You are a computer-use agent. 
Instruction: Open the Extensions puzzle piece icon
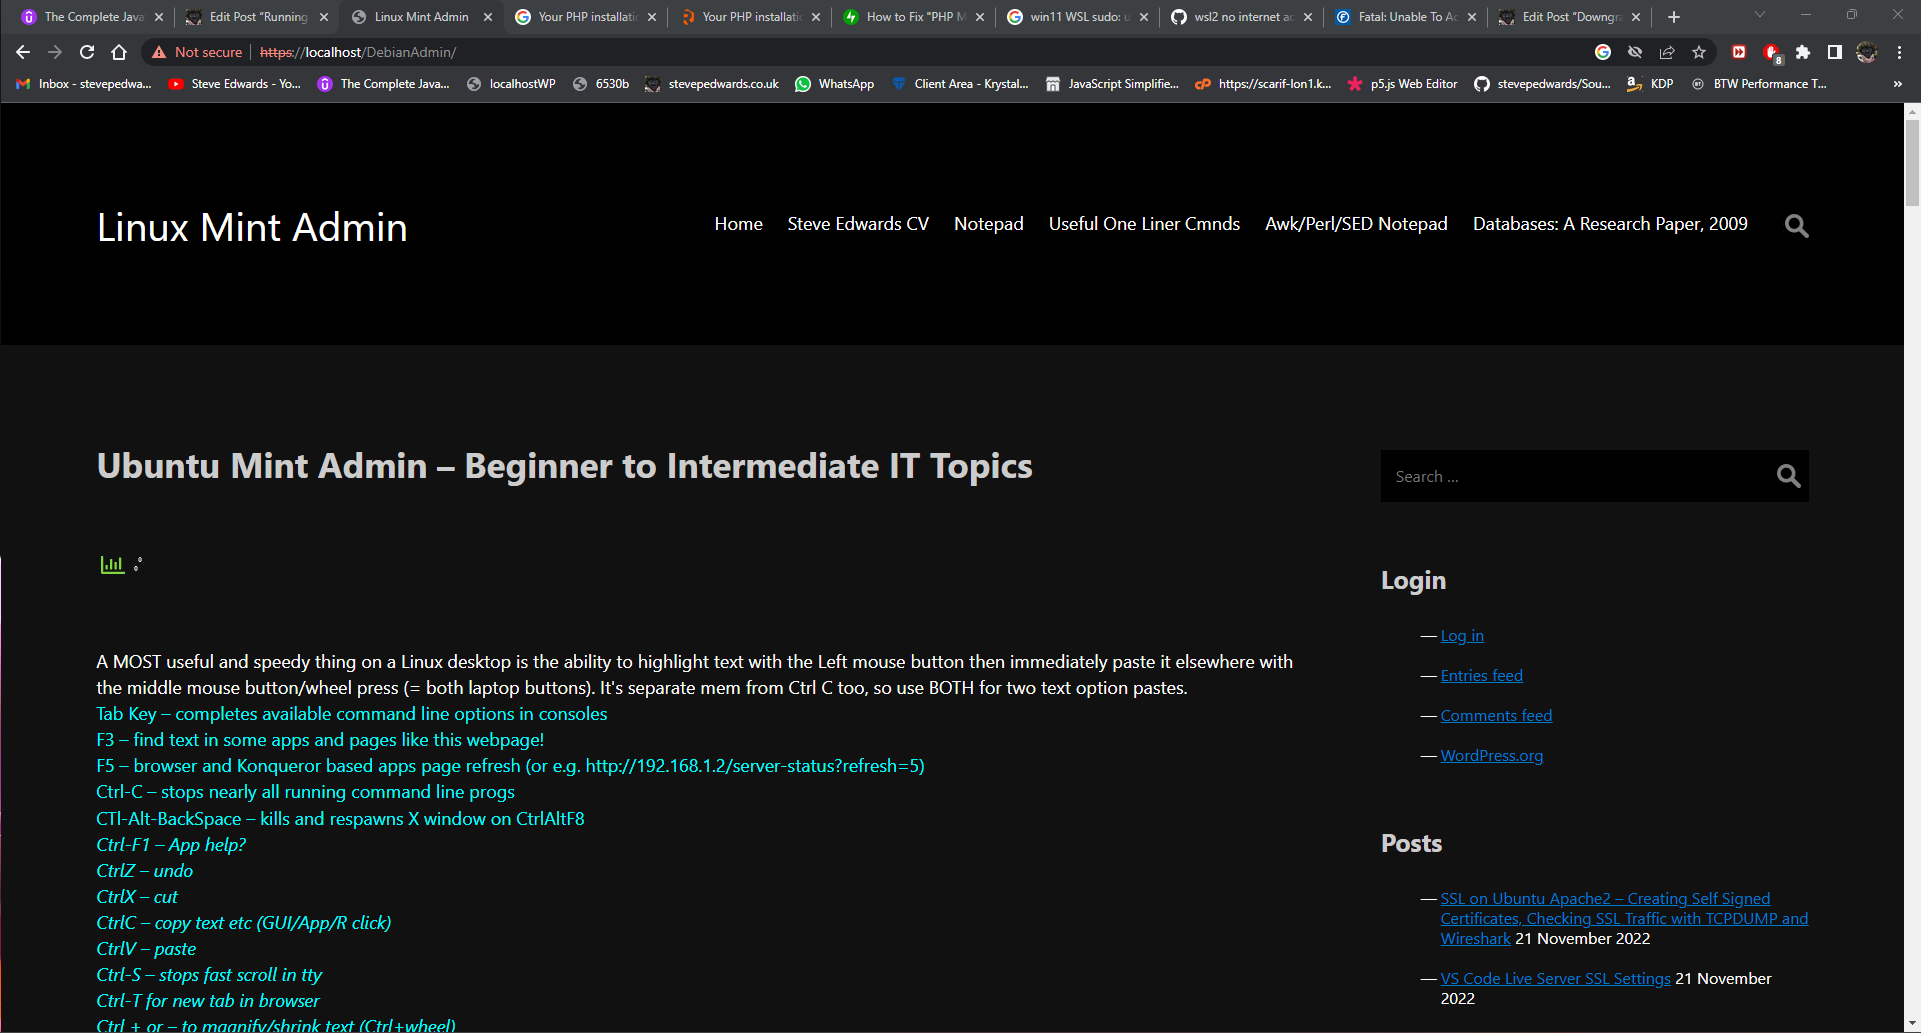(x=1803, y=52)
